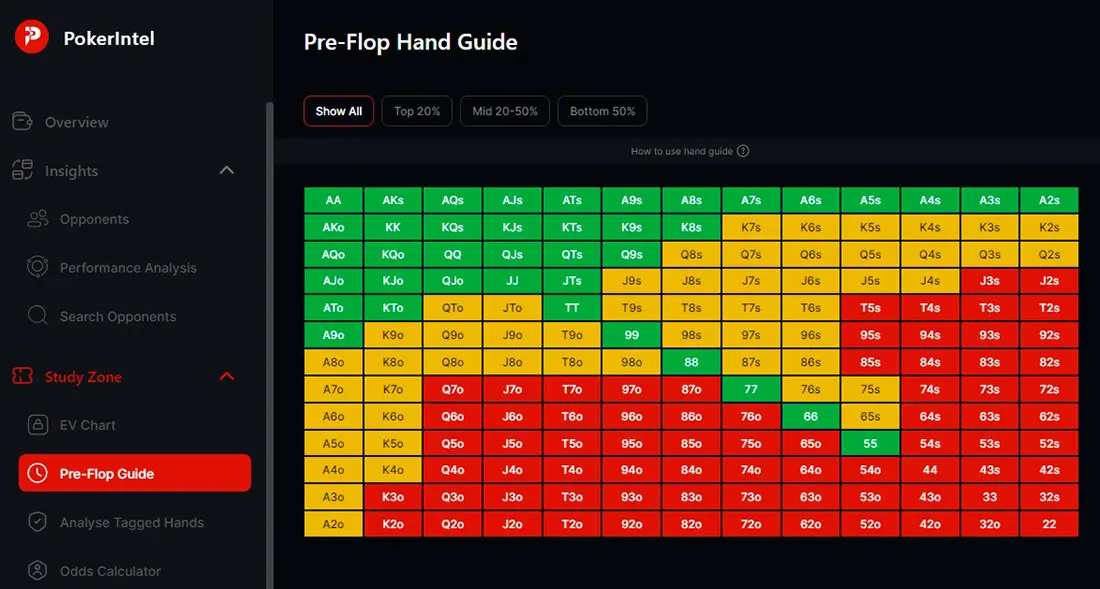Viewport: 1100px width, 589px height.
Task: Click the Show All button
Action: (x=338, y=111)
